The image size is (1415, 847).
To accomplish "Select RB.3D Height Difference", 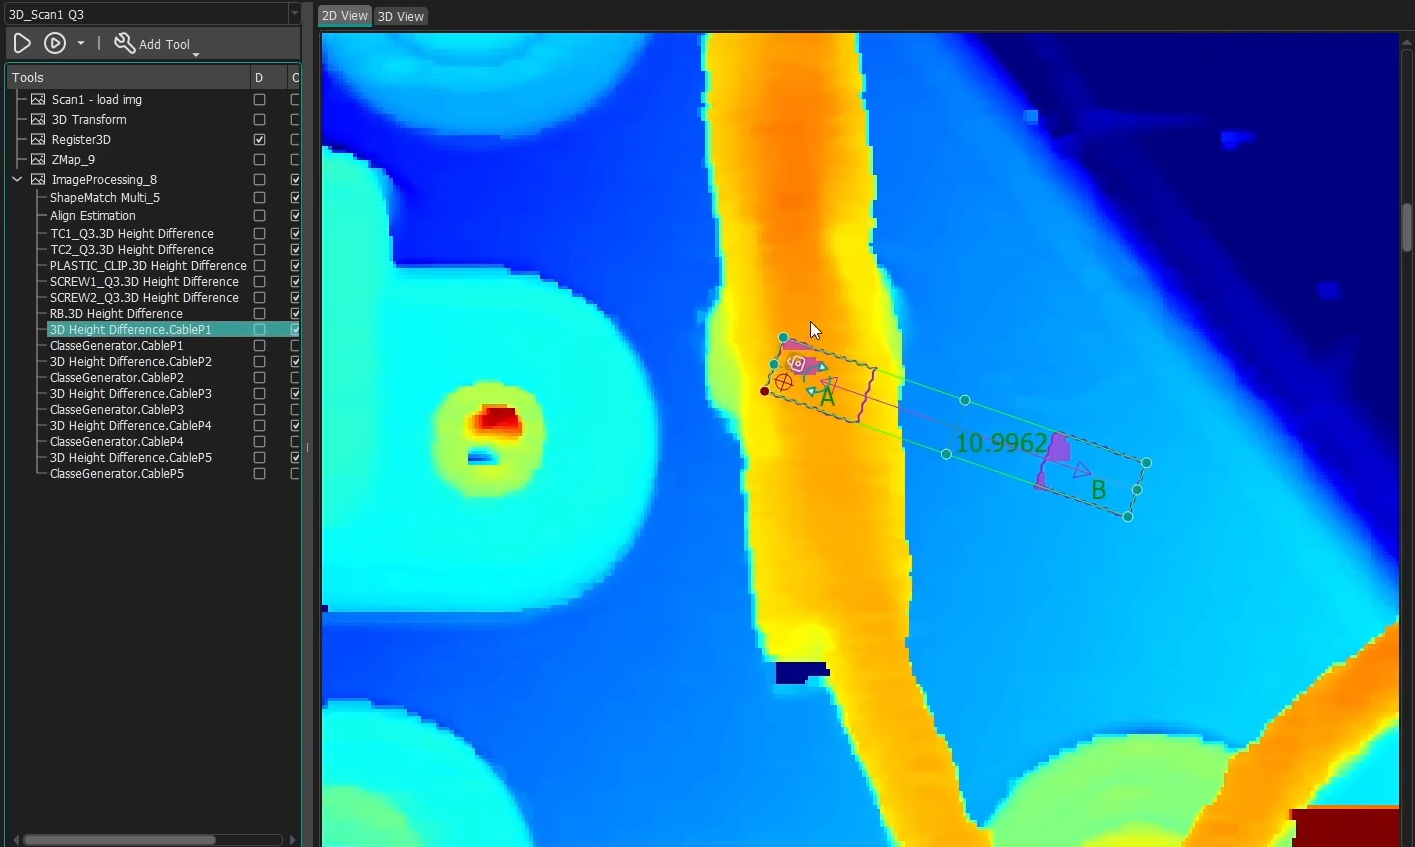I will [116, 314].
